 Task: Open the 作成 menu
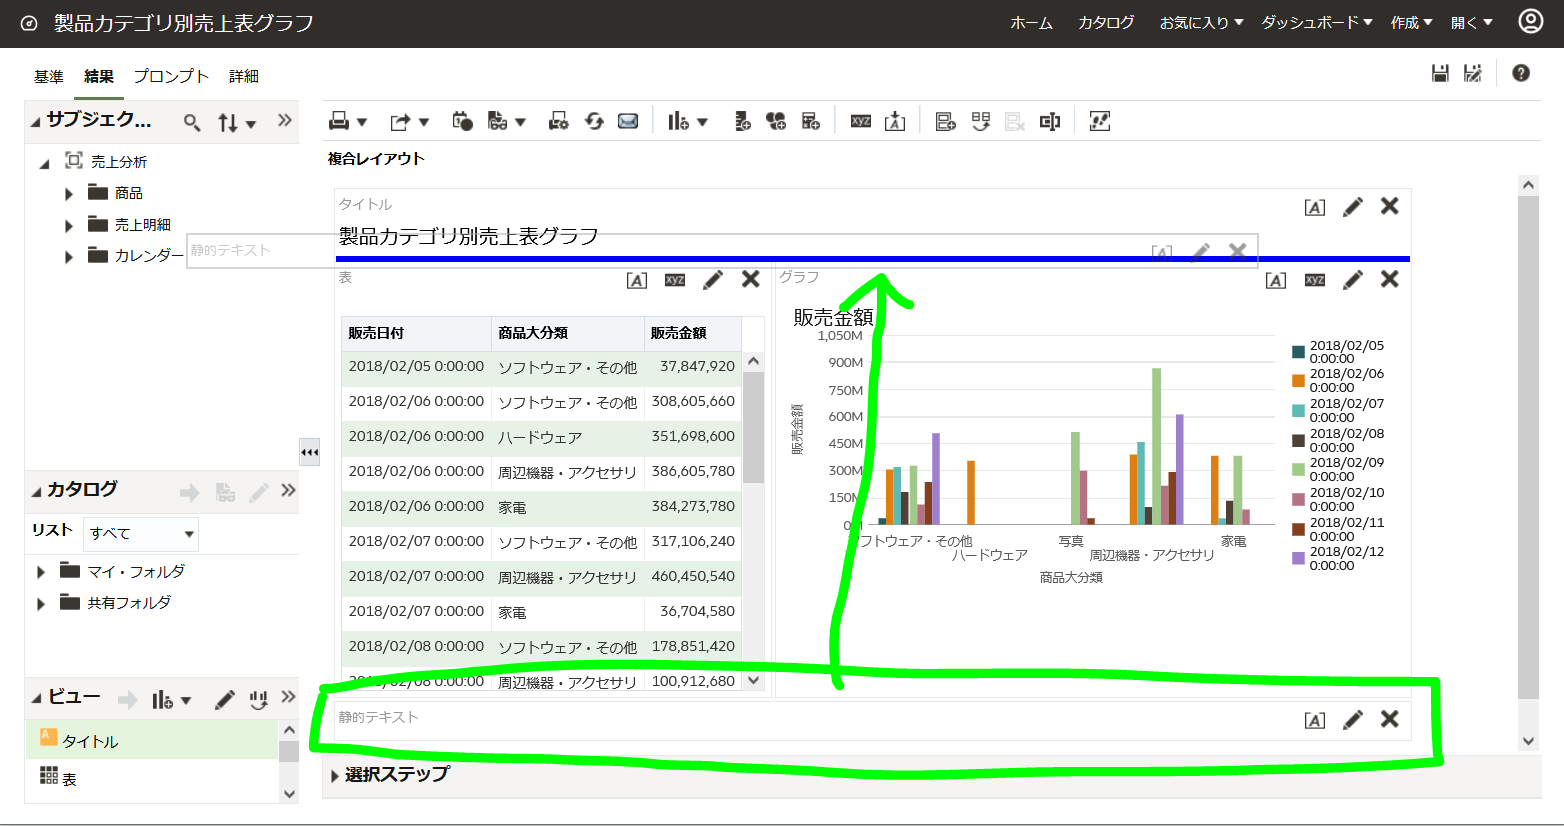(1412, 22)
